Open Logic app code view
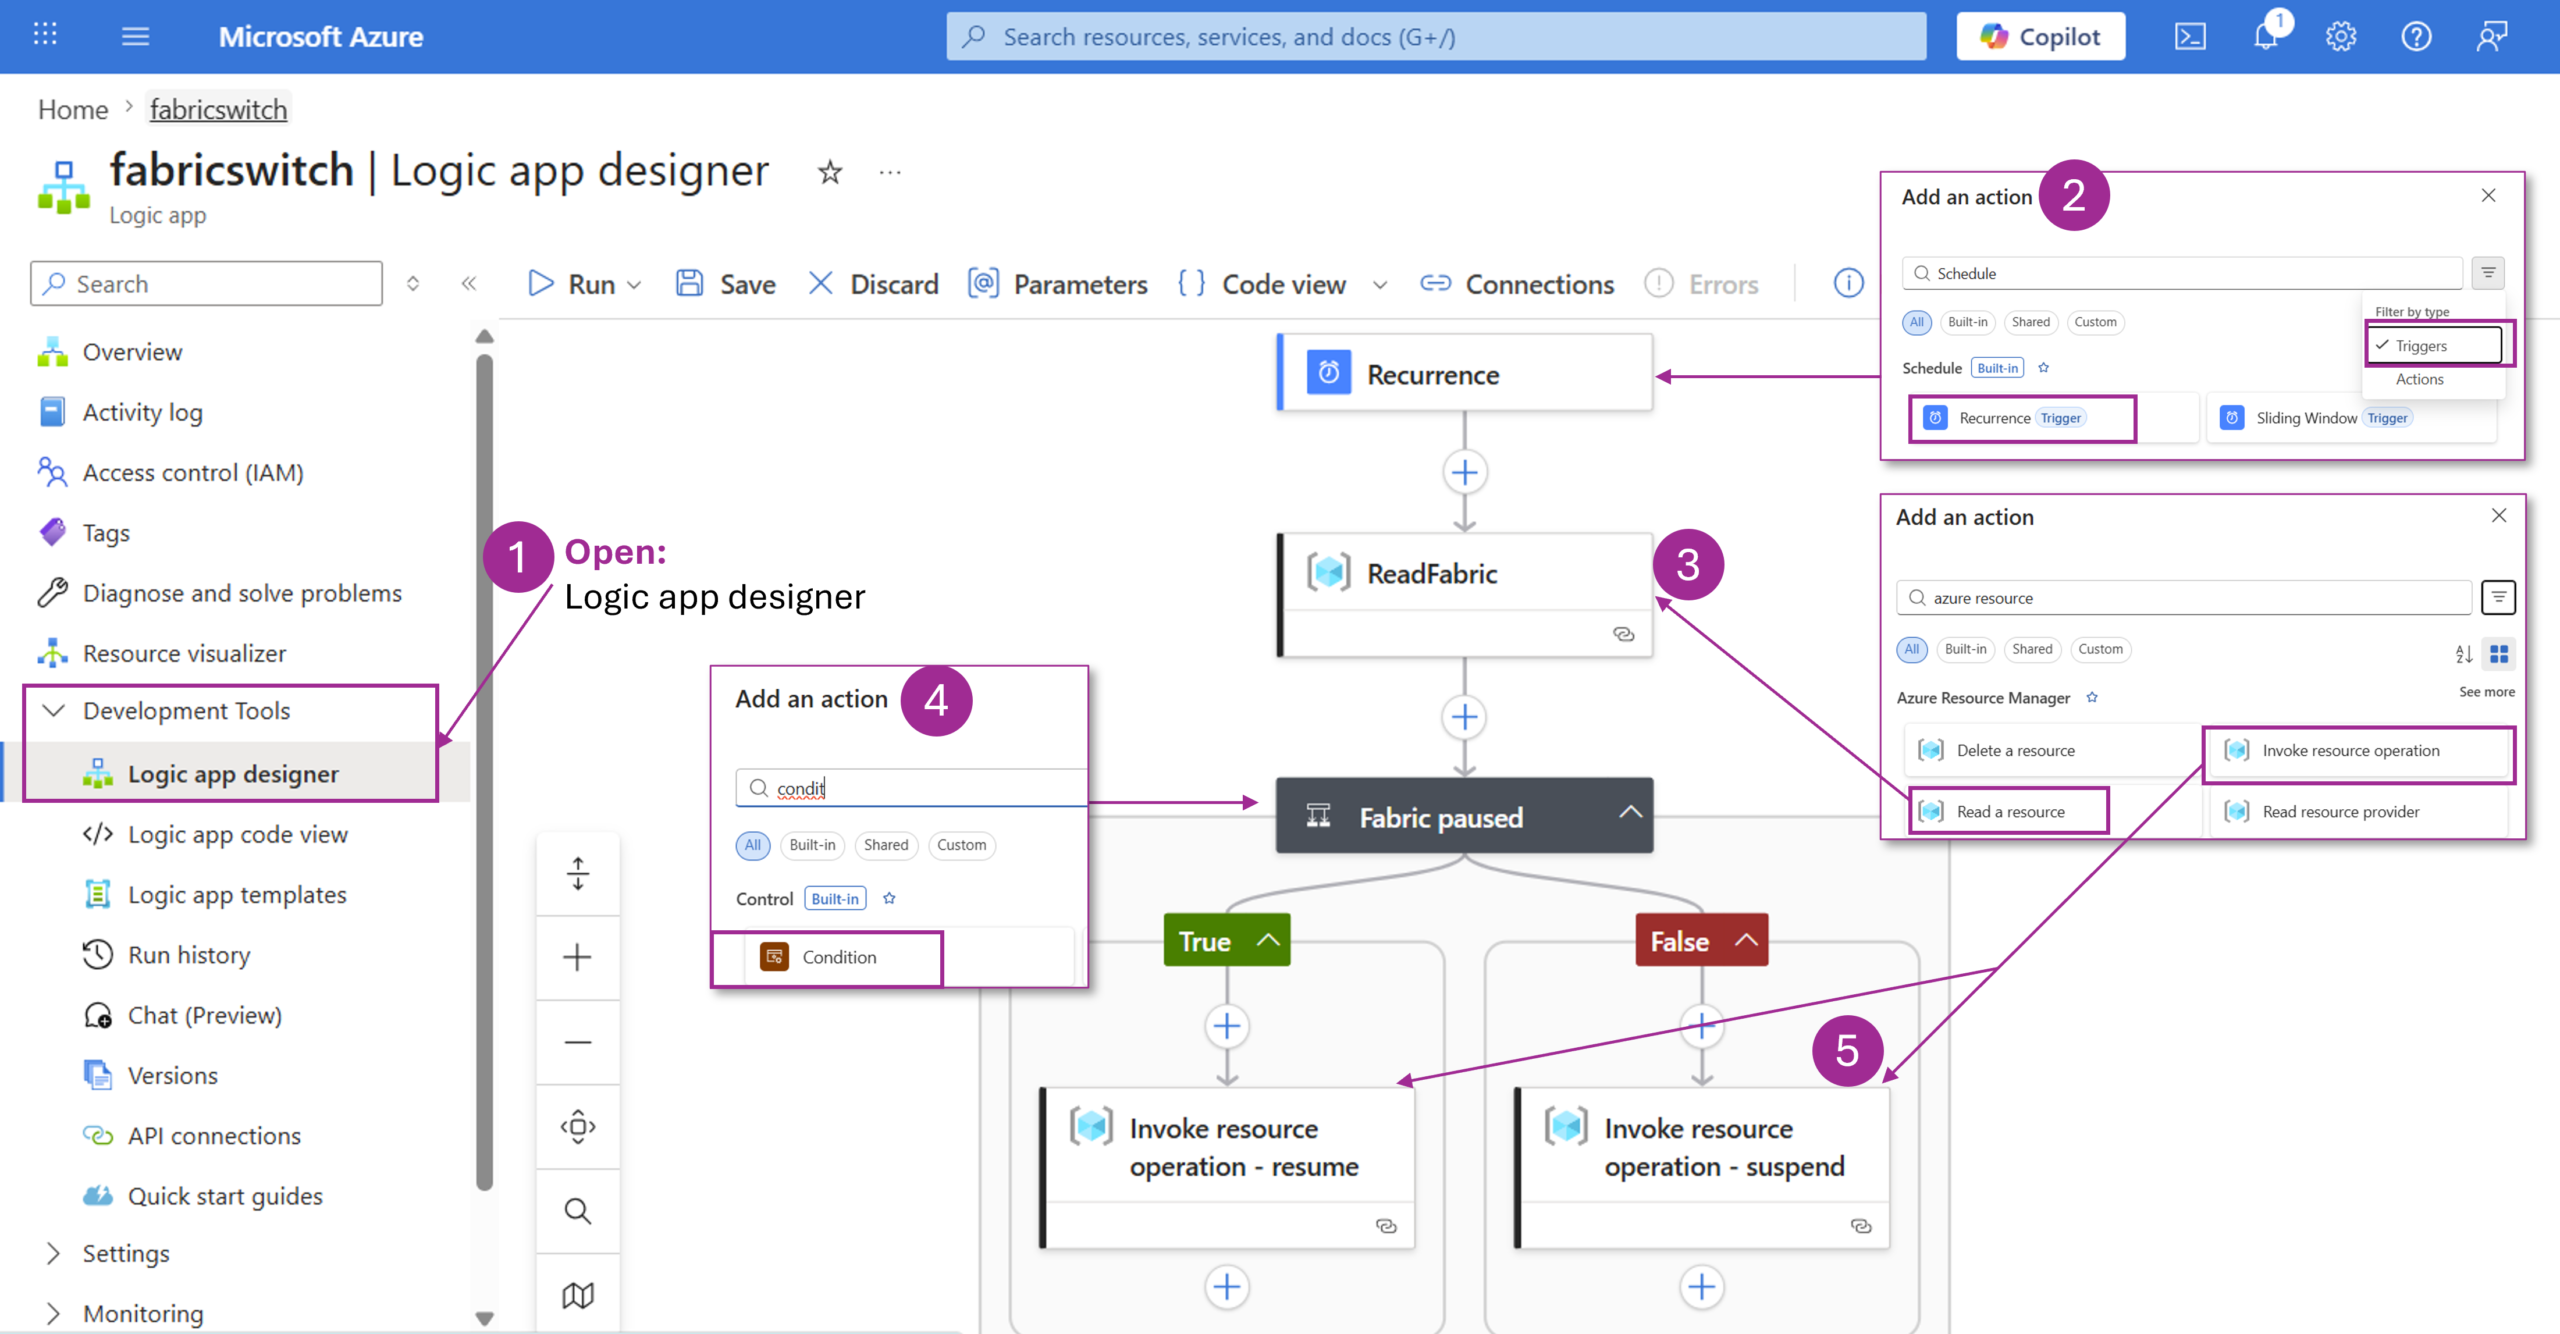 click(x=237, y=834)
